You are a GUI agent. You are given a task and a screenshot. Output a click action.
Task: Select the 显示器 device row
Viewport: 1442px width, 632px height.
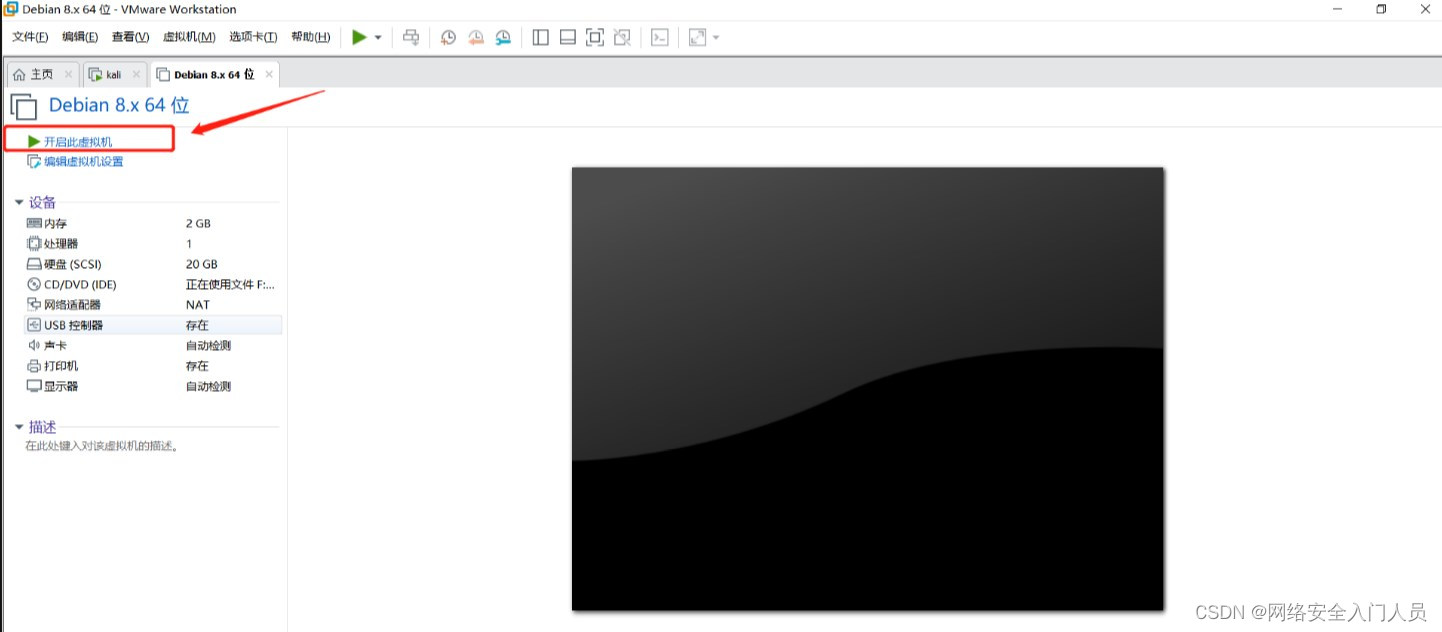[x=153, y=386]
